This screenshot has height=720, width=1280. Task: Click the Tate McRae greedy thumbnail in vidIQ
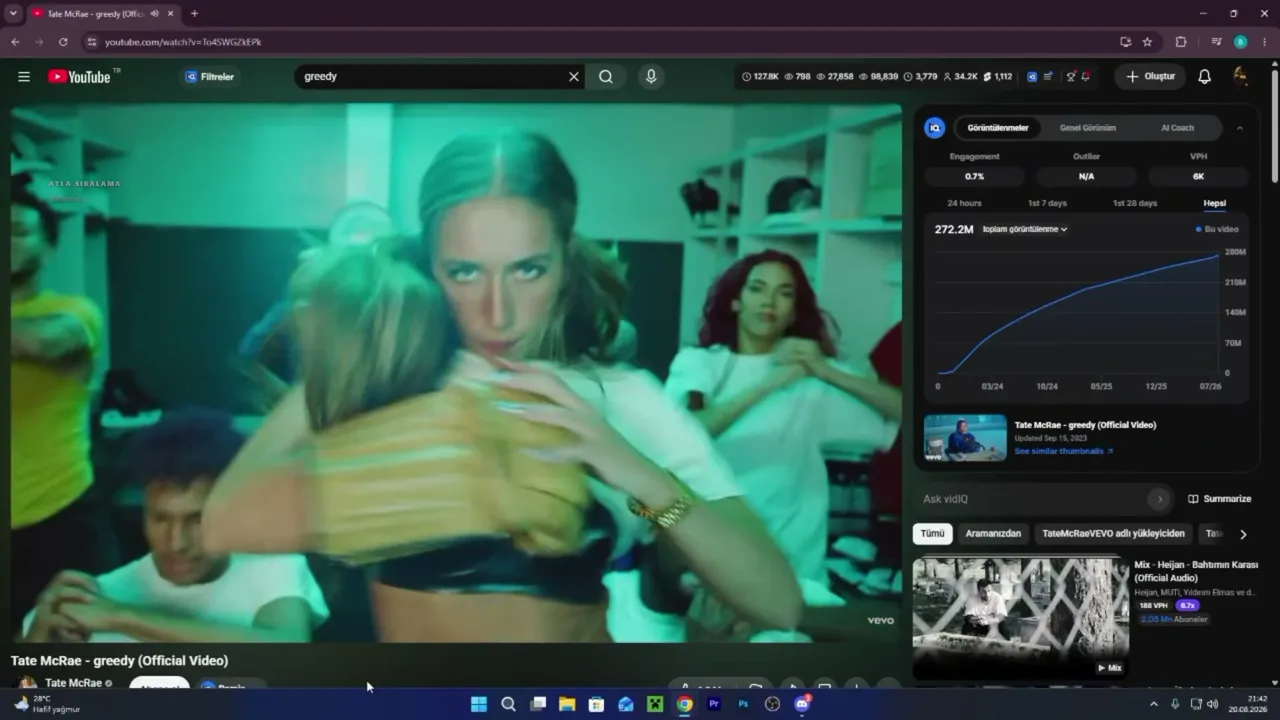click(x=965, y=438)
